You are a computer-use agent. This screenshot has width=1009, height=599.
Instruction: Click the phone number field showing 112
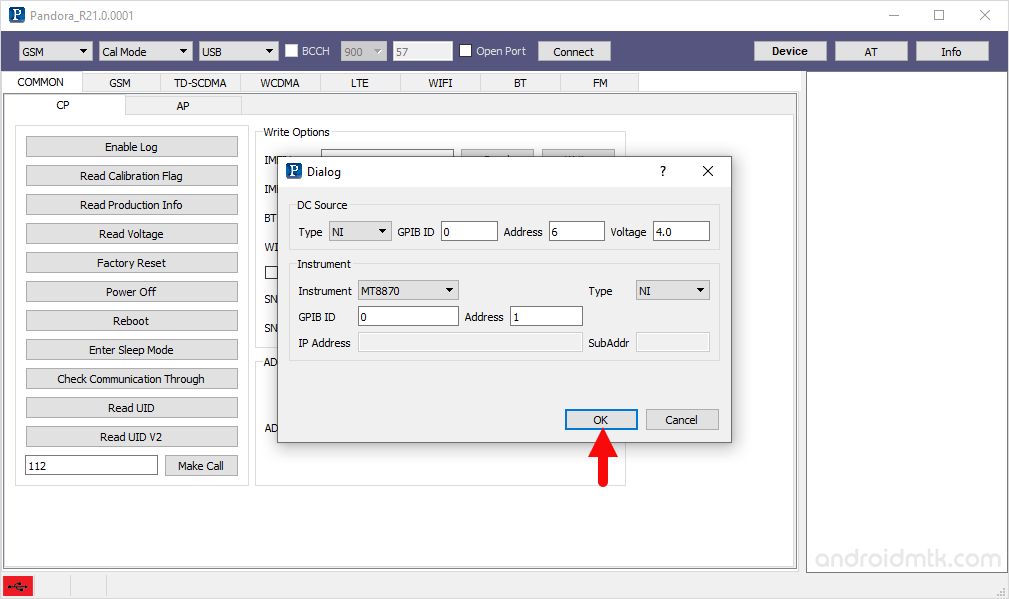[91, 465]
